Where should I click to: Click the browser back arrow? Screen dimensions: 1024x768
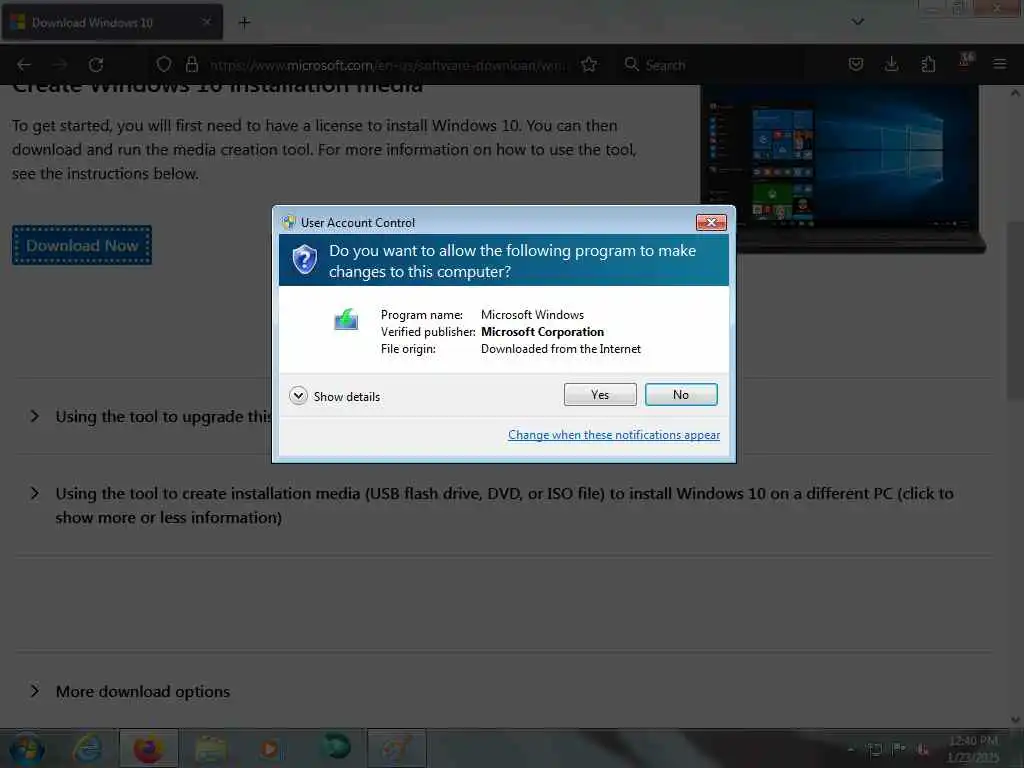(x=24, y=65)
